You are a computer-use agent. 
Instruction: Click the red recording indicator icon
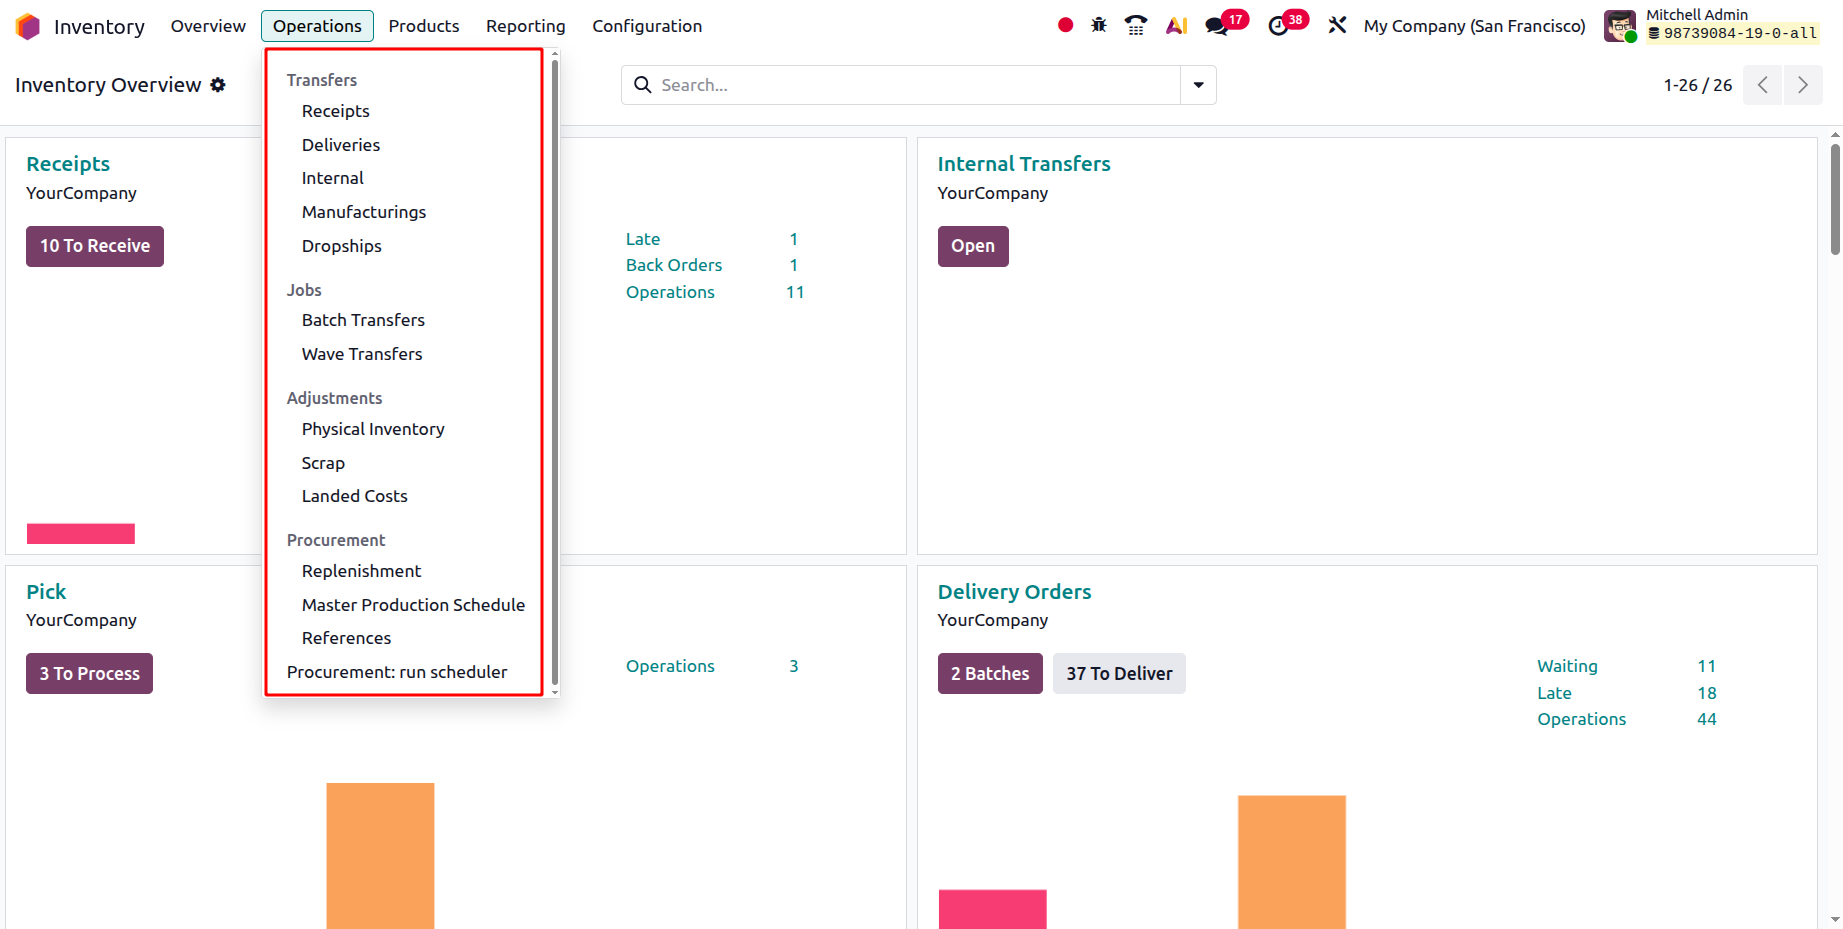1064,25
